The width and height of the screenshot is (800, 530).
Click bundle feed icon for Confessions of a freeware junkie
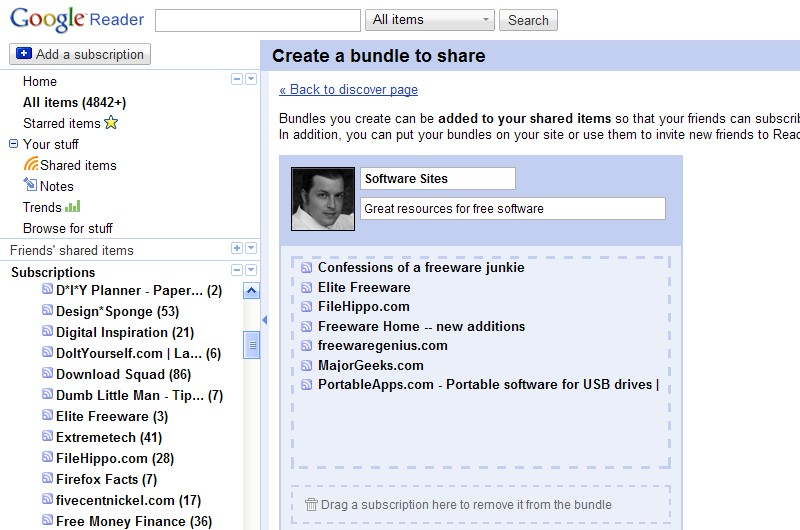point(306,268)
